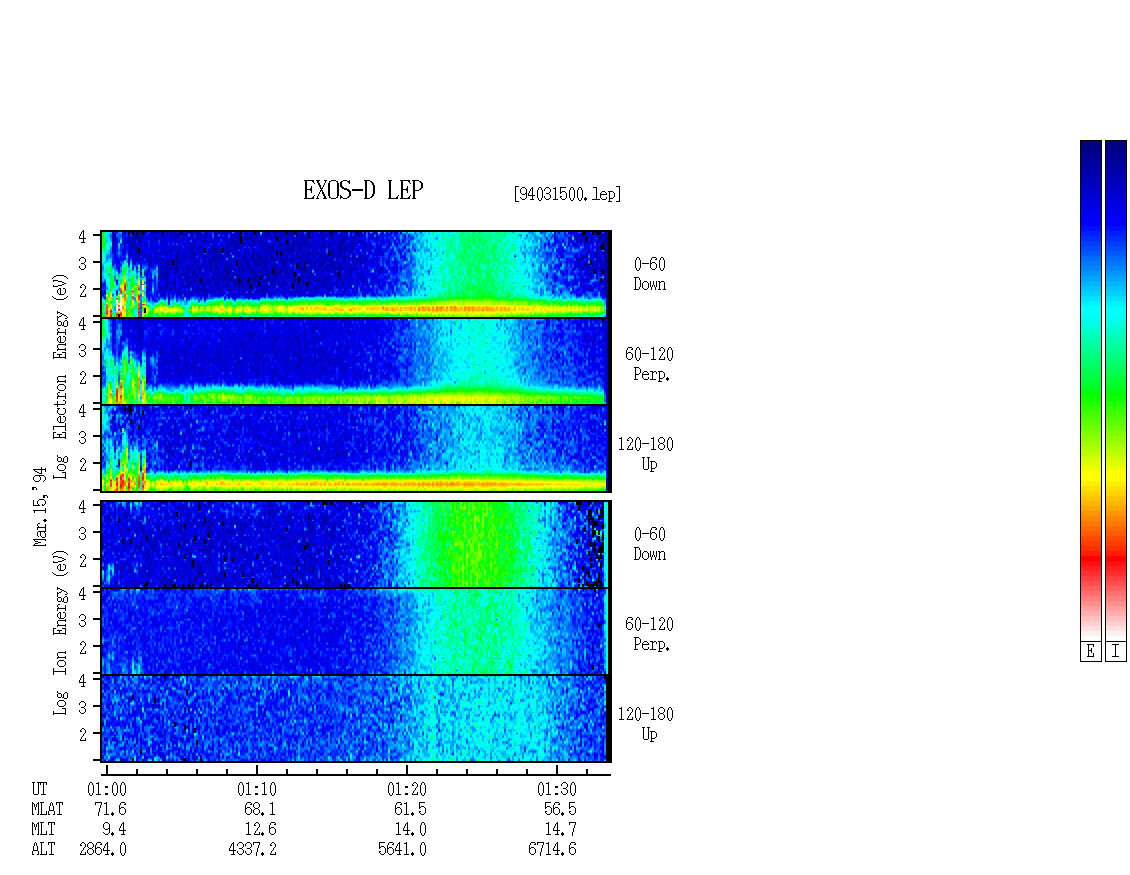Screen dimensions: 1130x875
Task: Click the Mar. 15, '94 date label
Action: (x=40, y=507)
